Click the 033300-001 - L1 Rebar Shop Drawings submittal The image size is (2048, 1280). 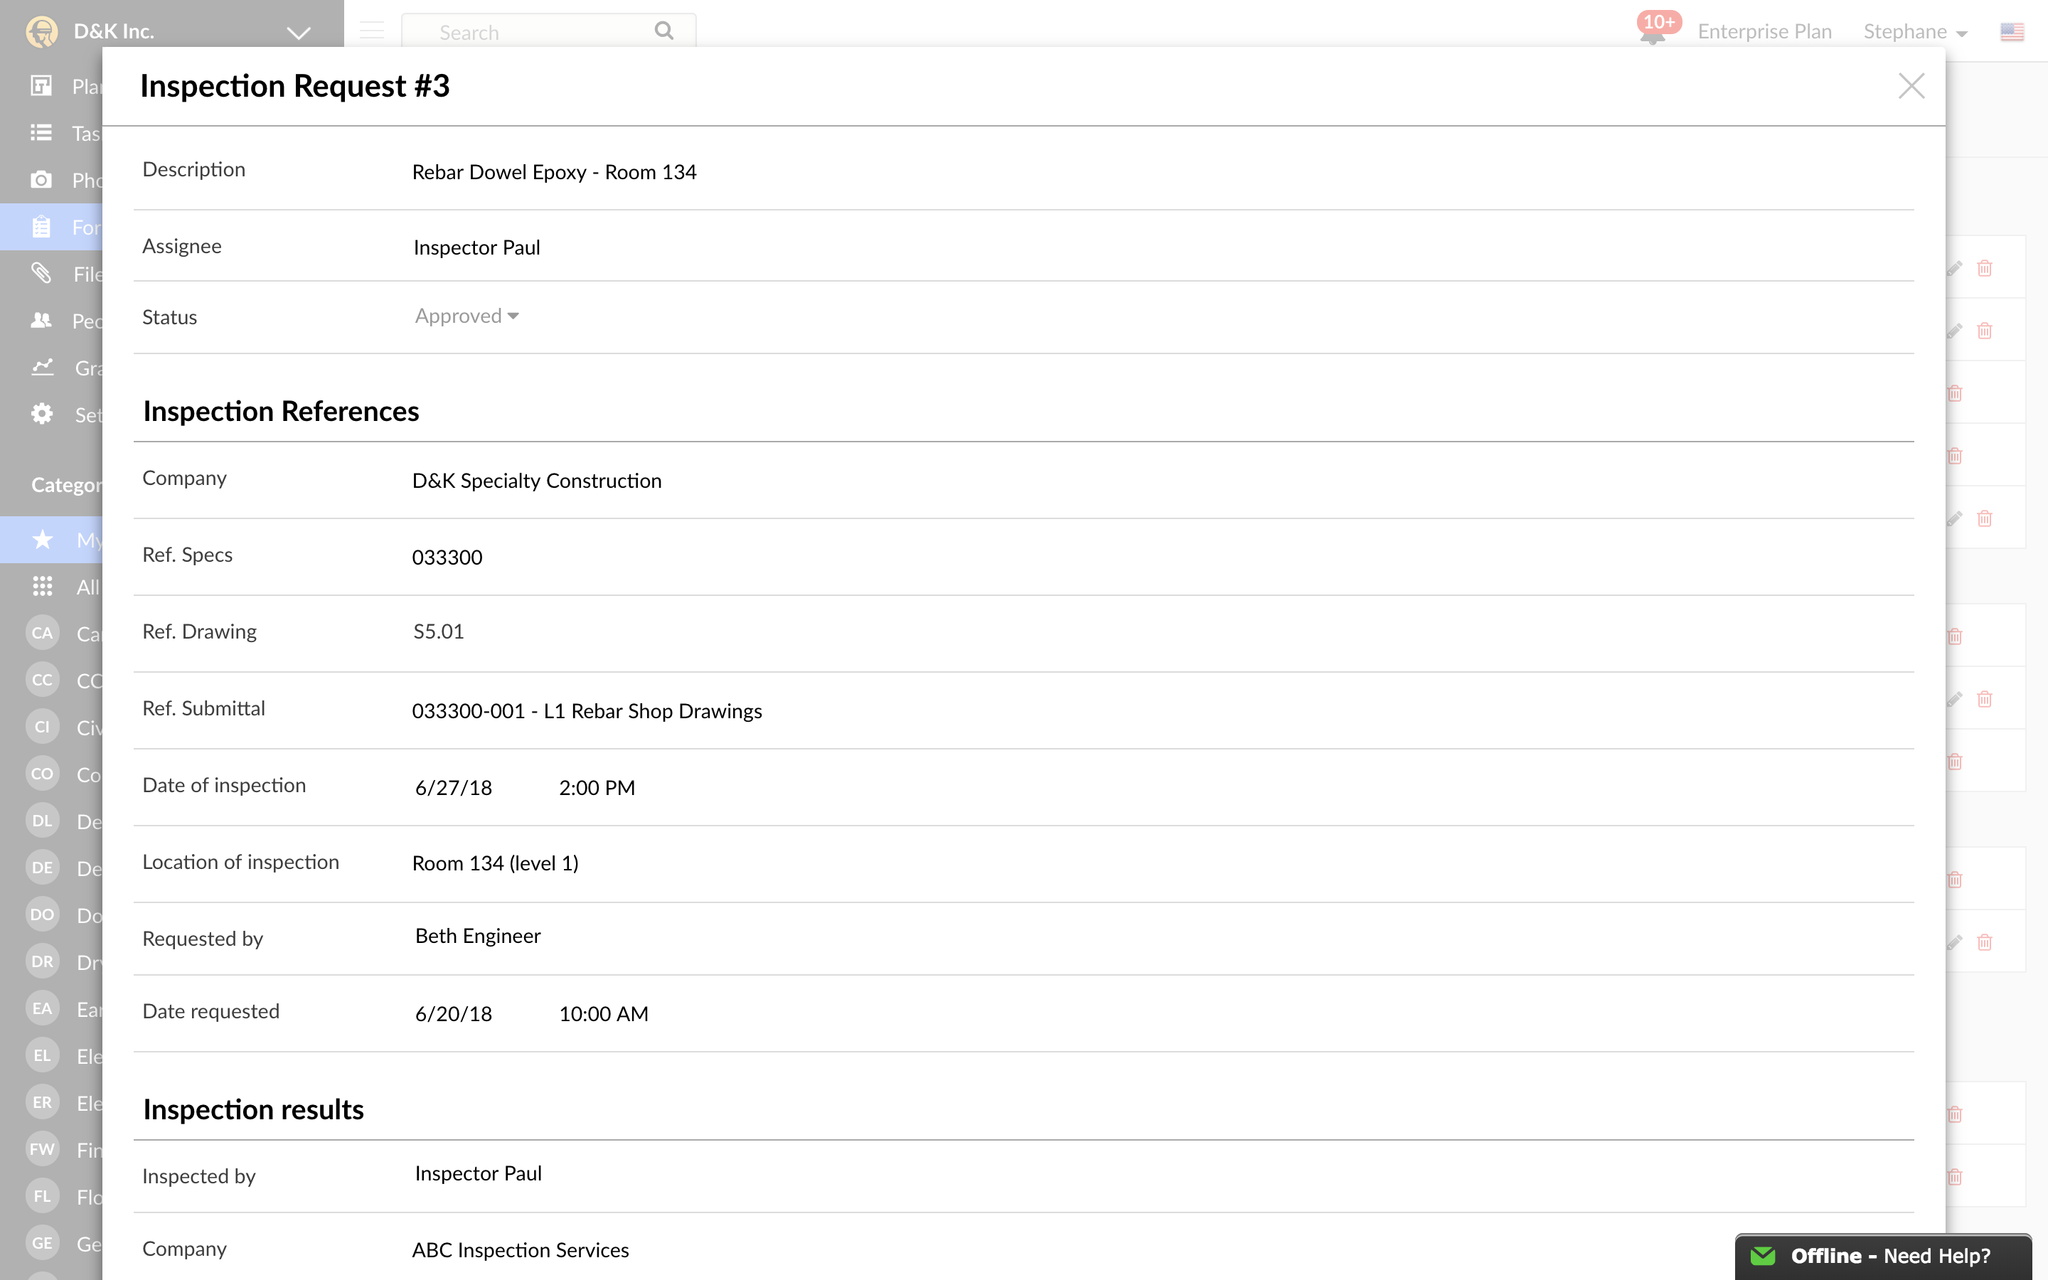(587, 711)
